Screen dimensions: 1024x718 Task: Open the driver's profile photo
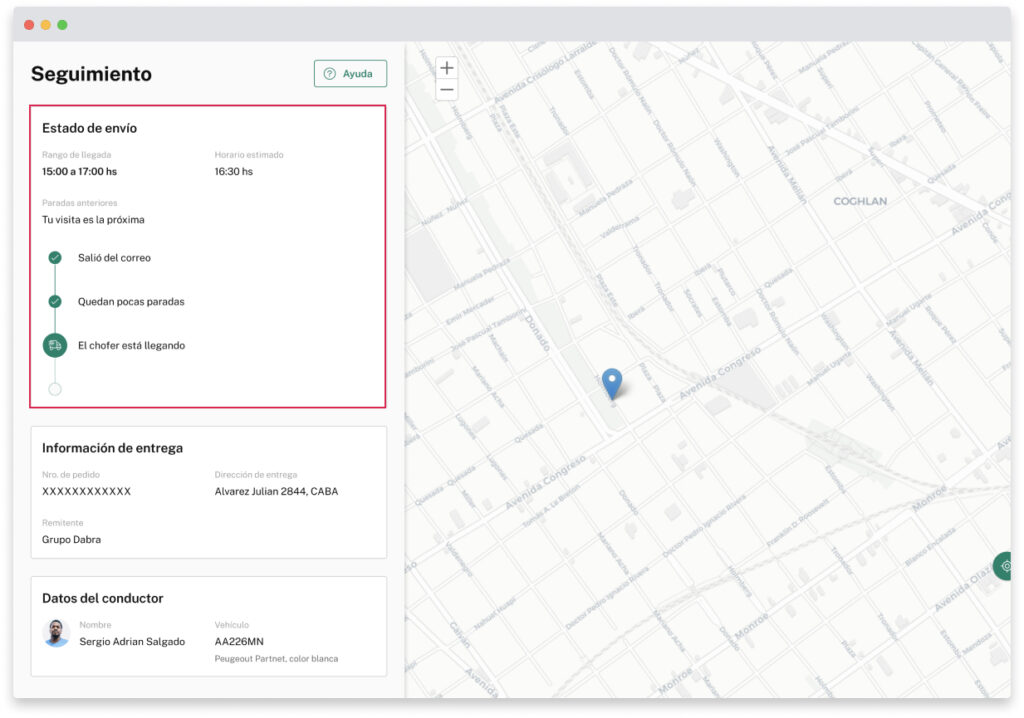click(x=56, y=633)
